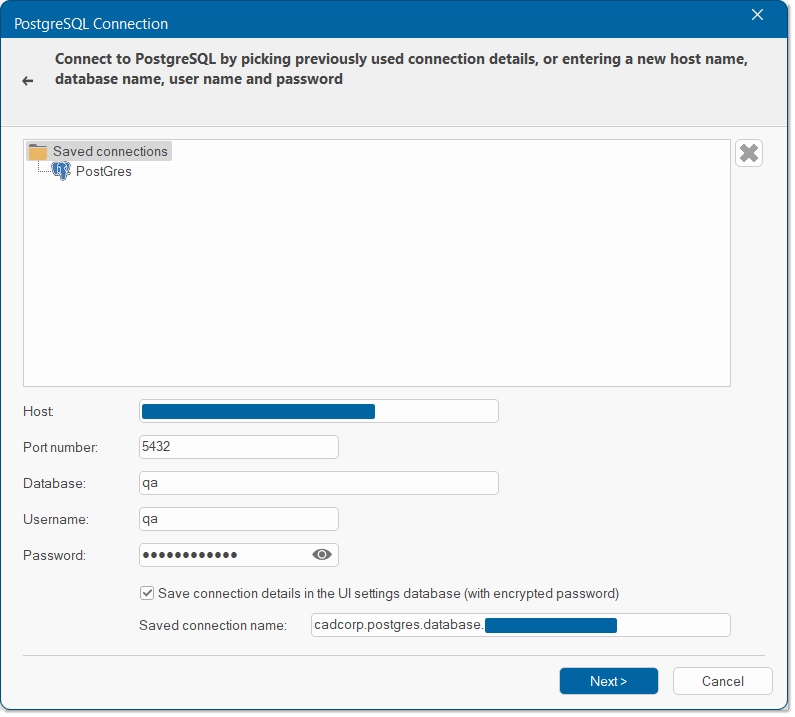Uncheck Save connection details checkbox
Viewport: 795px width, 717px height.
[147, 593]
